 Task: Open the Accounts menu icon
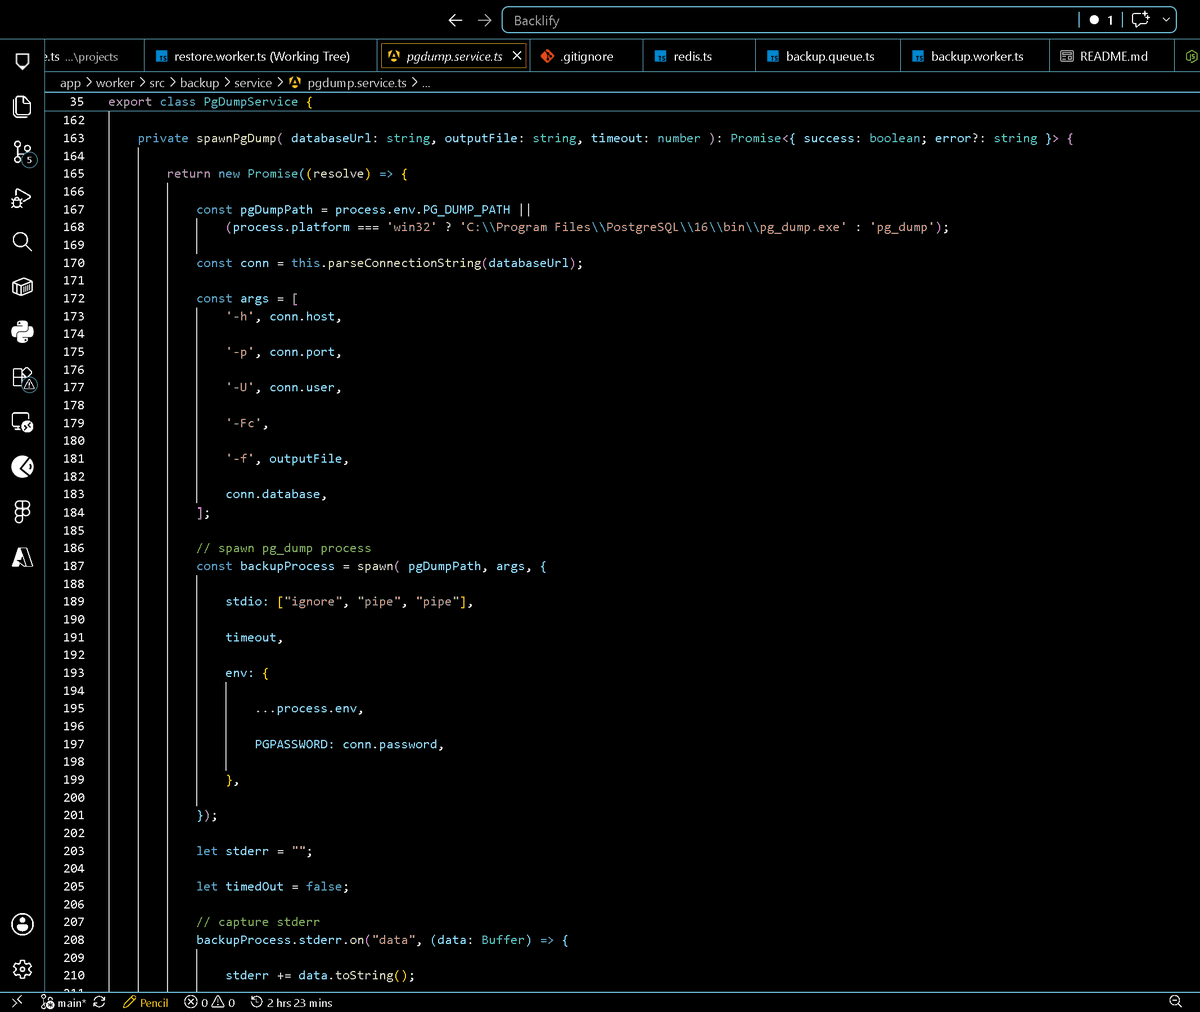click(22, 924)
